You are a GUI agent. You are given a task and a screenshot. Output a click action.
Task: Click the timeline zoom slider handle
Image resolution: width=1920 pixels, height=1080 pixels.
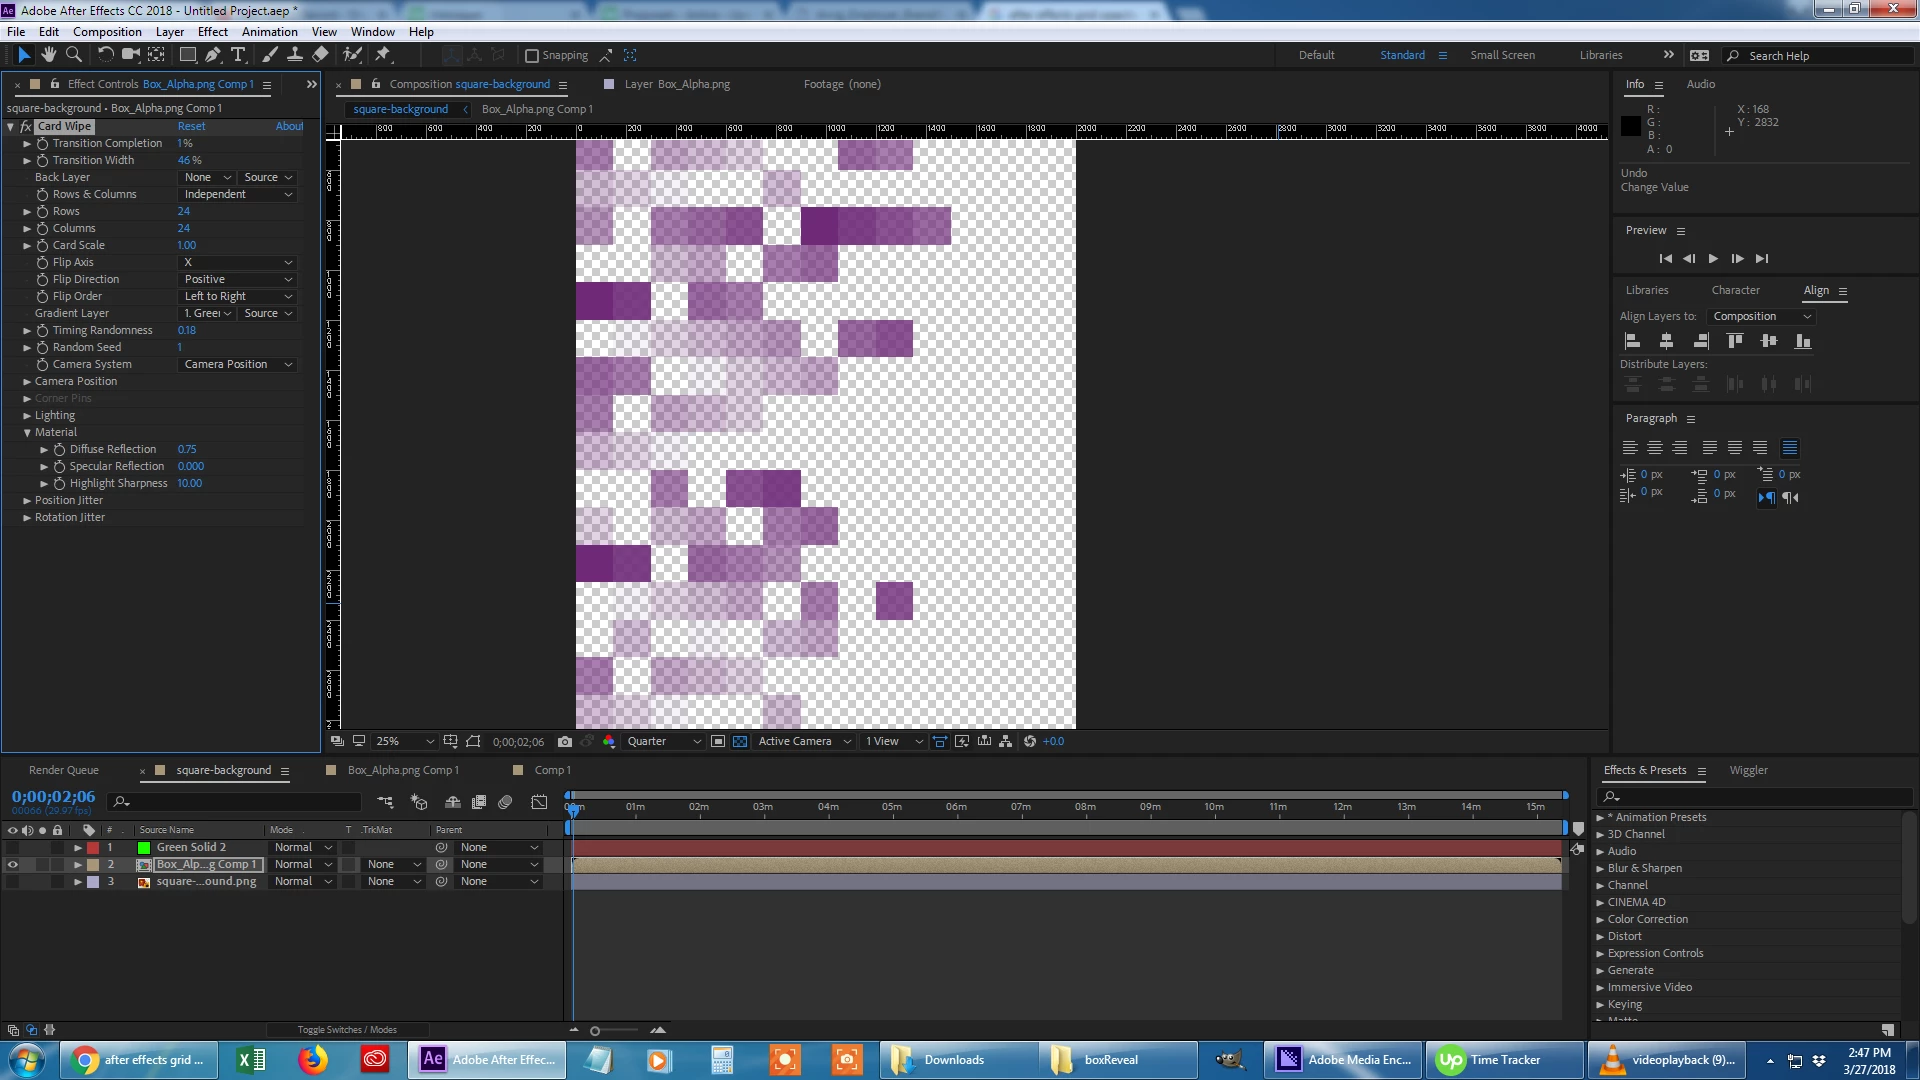pyautogui.click(x=595, y=1031)
